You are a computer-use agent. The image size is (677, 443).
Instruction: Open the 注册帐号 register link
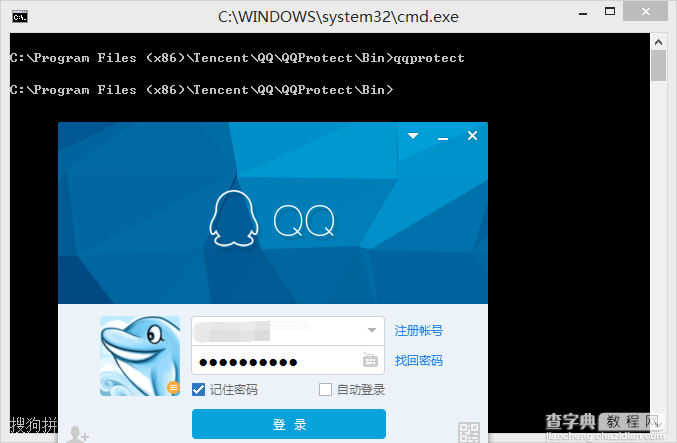pos(418,331)
